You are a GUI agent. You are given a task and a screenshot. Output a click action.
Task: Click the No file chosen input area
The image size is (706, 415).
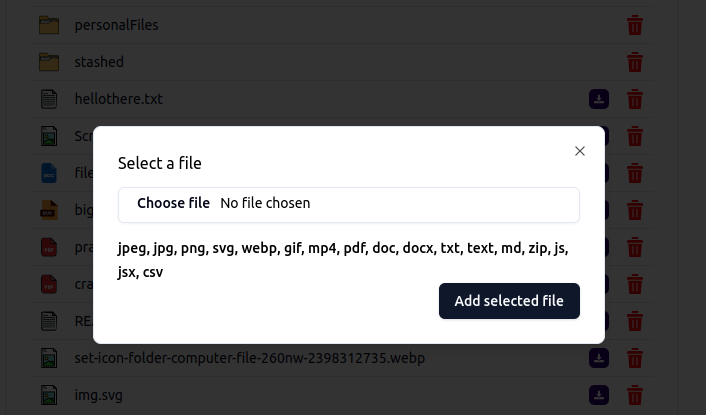click(265, 203)
